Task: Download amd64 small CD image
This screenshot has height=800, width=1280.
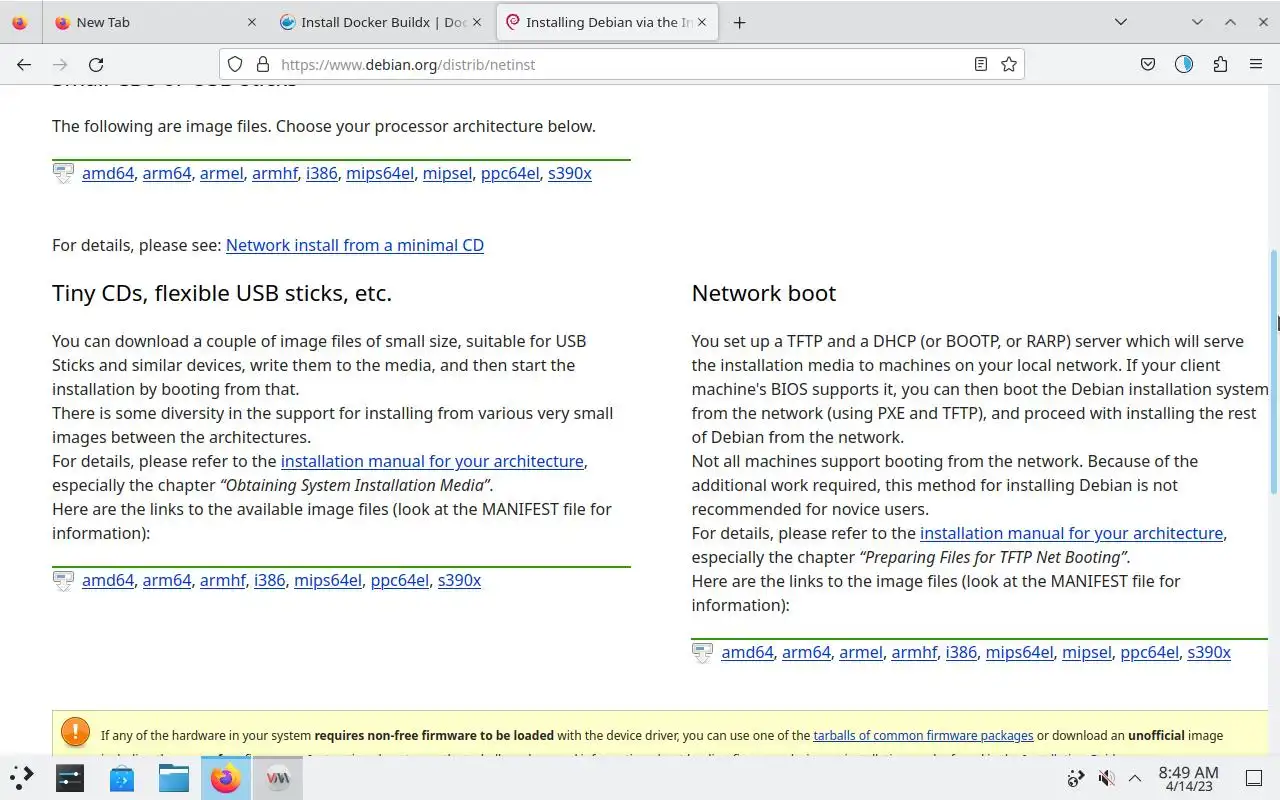Action: (108, 173)
